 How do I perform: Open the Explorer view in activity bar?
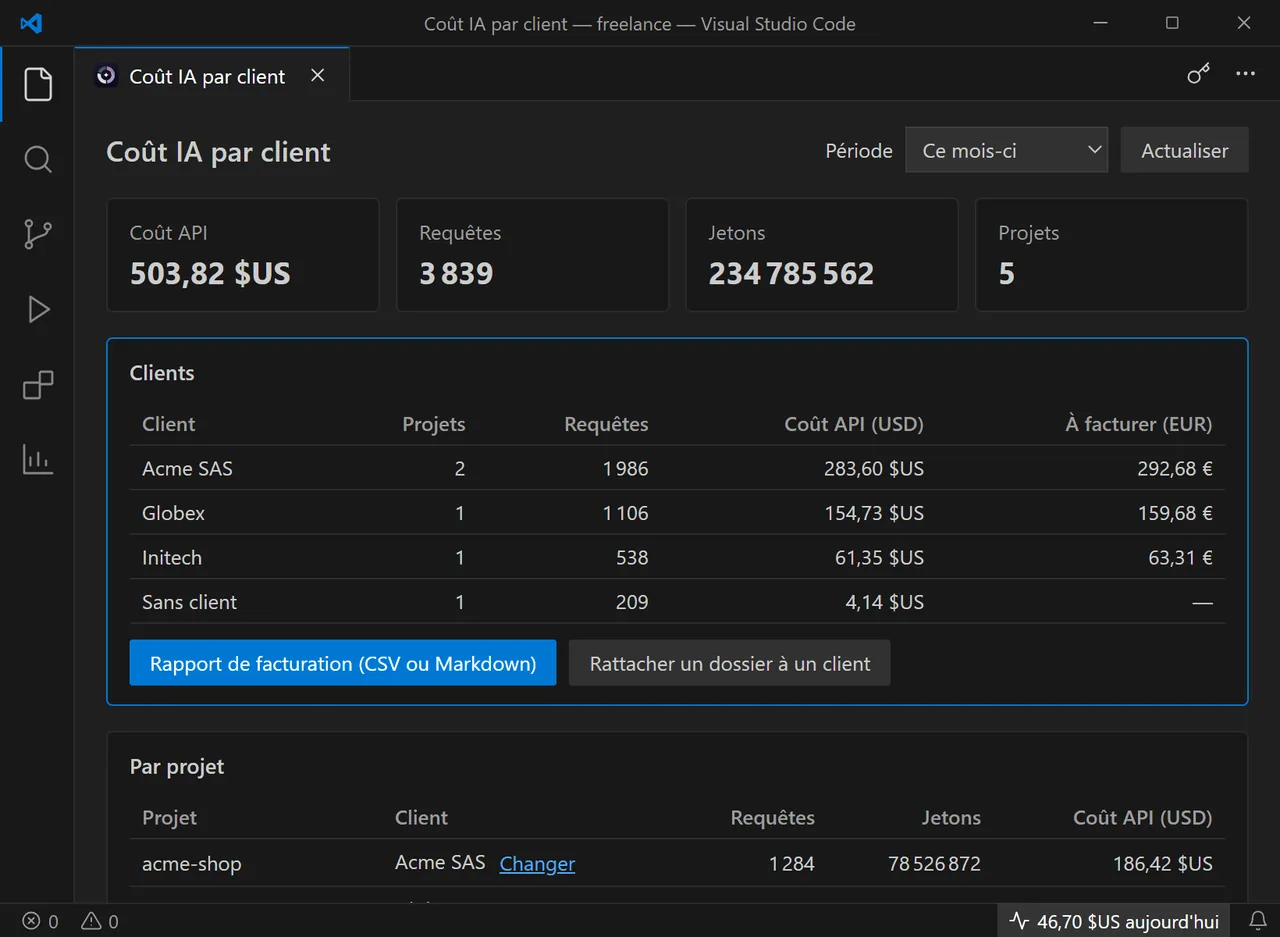click(37, 84)
